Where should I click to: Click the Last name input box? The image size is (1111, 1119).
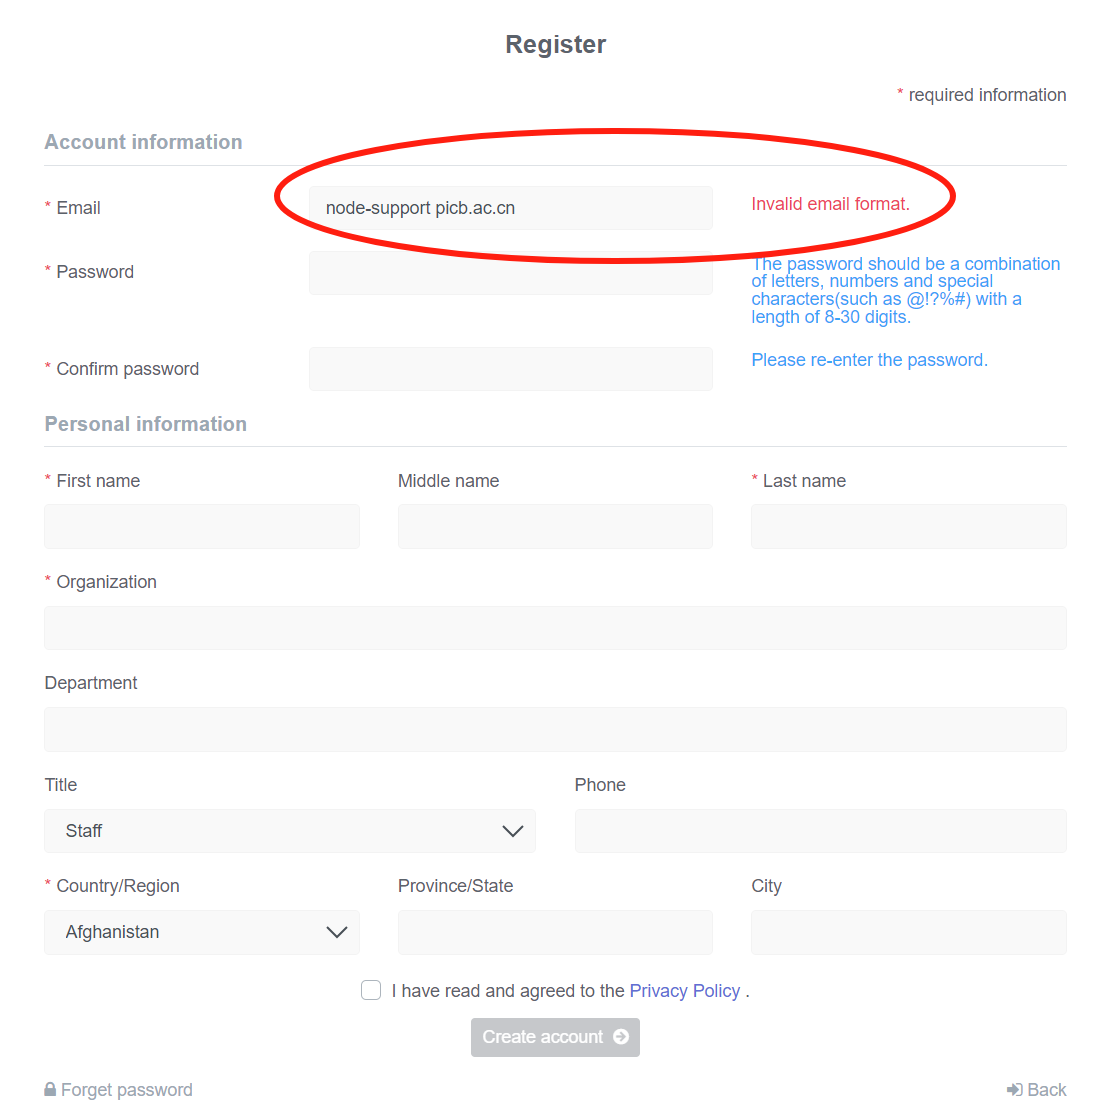tap(908, 526)
